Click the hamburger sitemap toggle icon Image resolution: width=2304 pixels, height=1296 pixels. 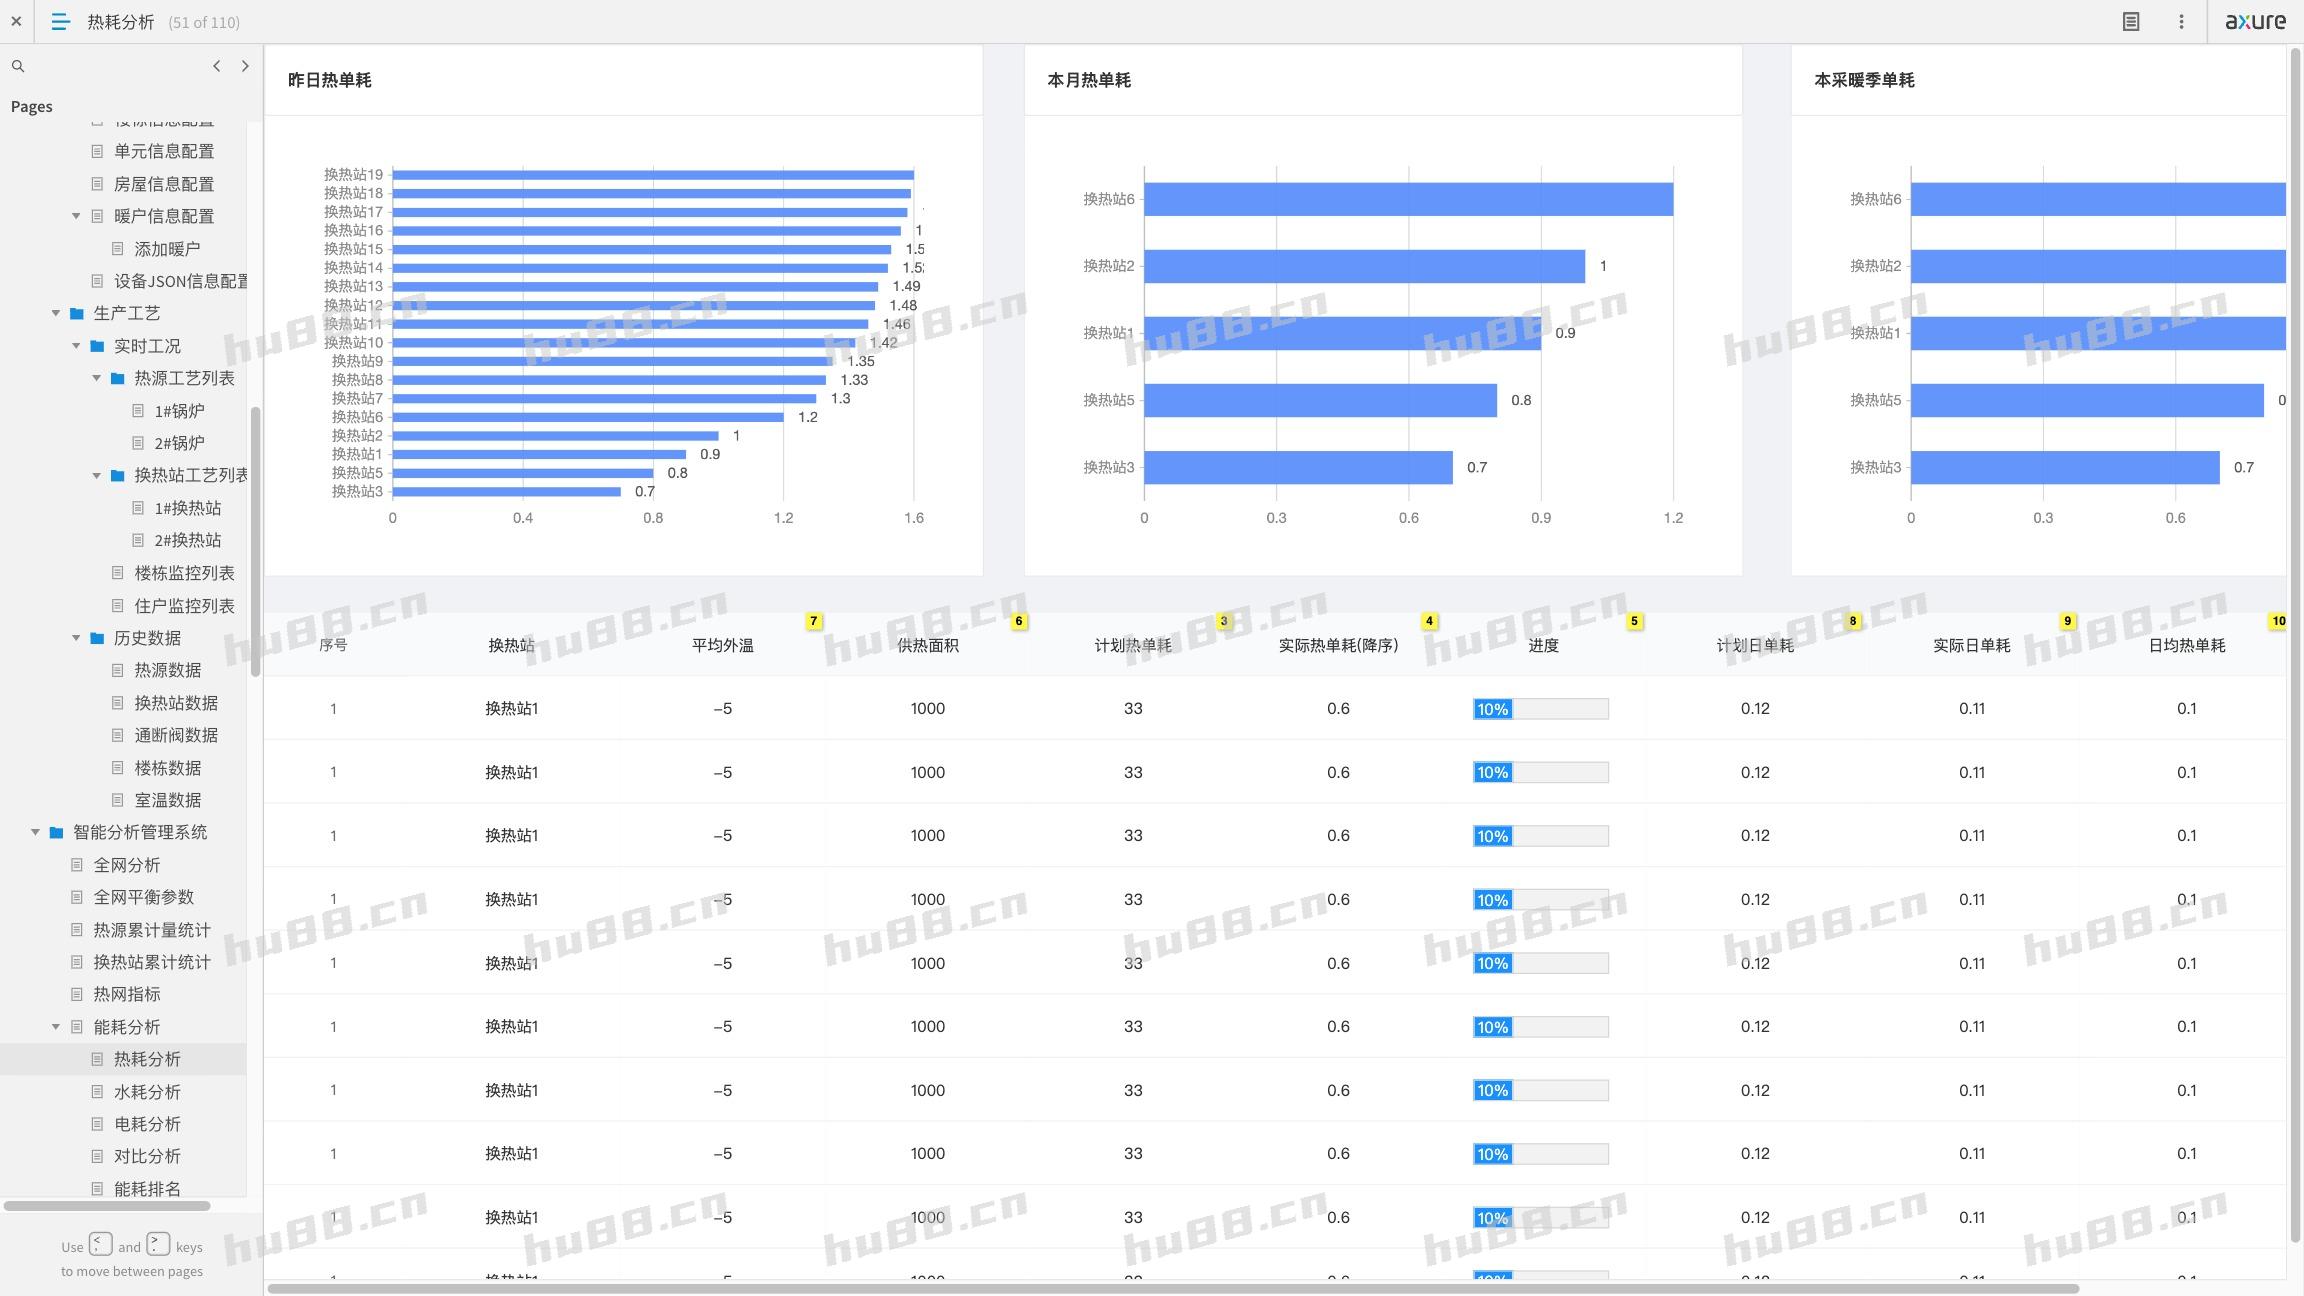tap(60, 21)
